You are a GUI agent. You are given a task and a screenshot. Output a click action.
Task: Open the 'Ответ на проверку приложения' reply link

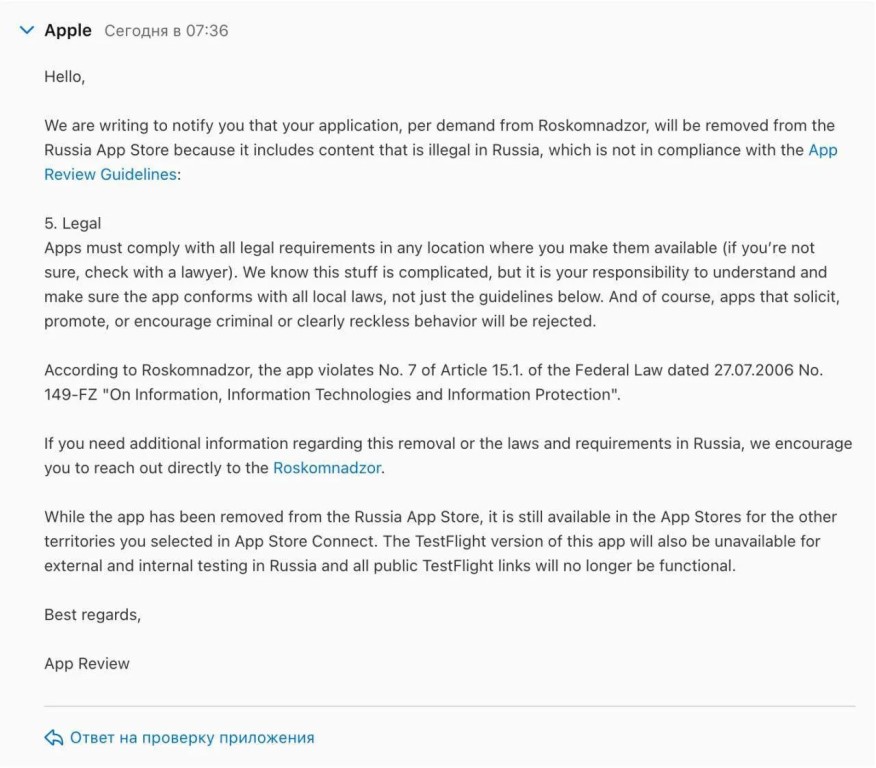pos(192,738)
